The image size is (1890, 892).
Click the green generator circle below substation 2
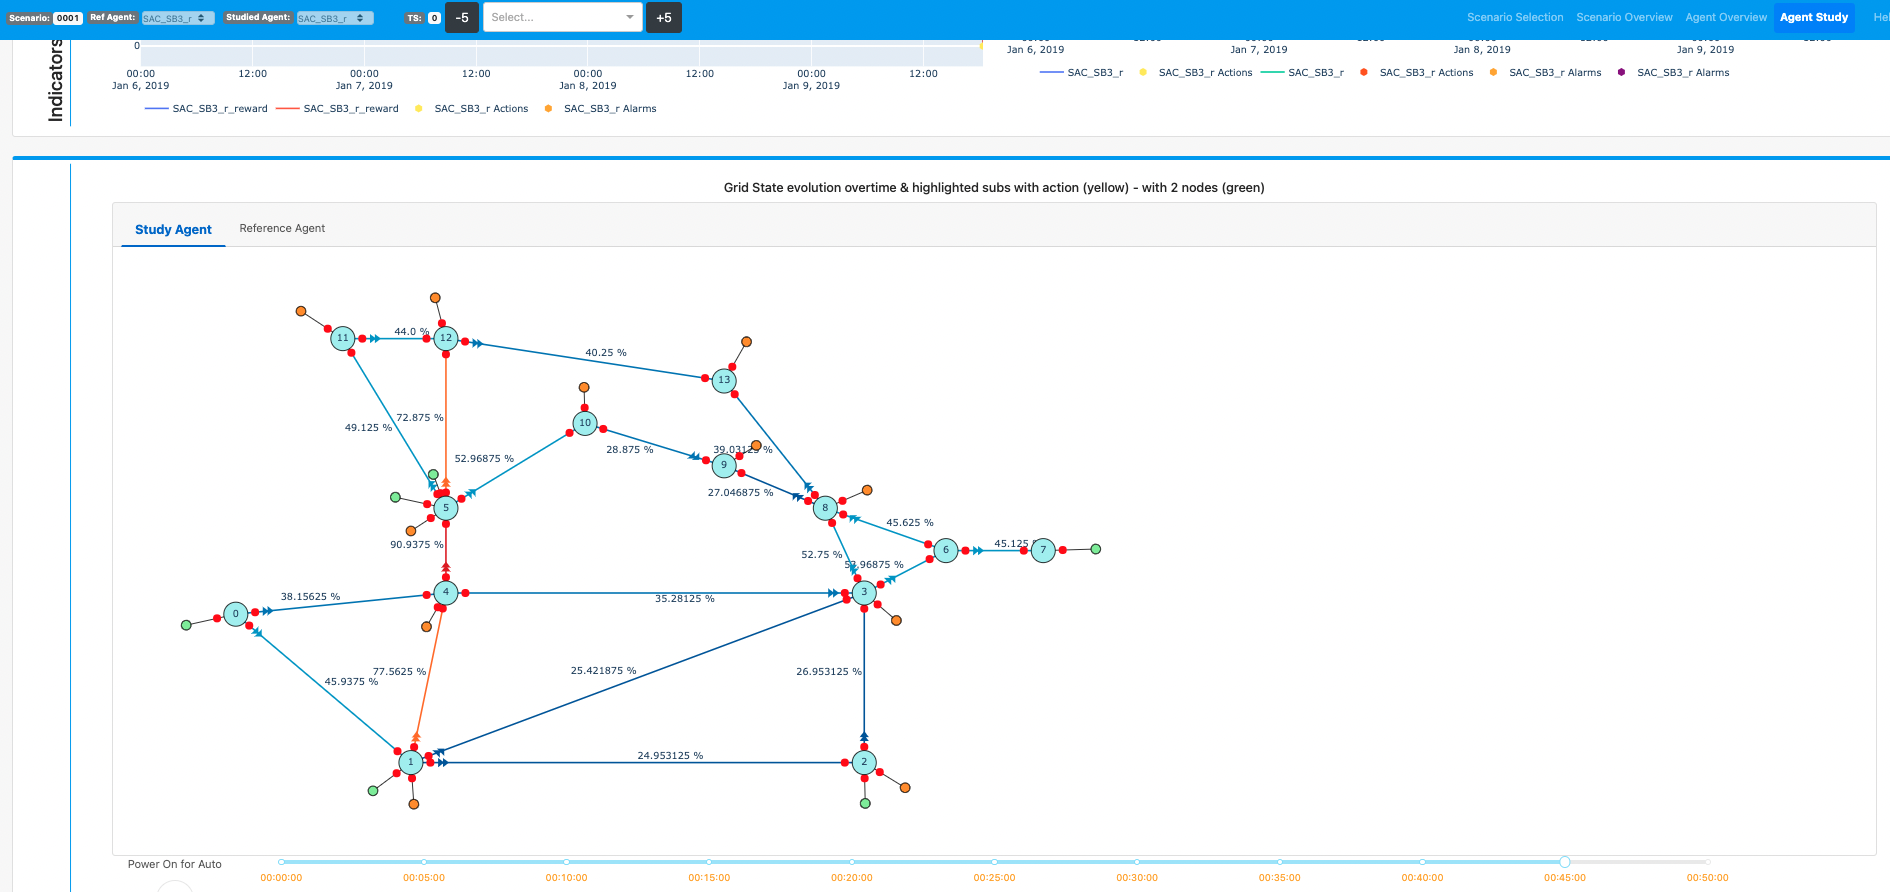(x=865, y=803)
